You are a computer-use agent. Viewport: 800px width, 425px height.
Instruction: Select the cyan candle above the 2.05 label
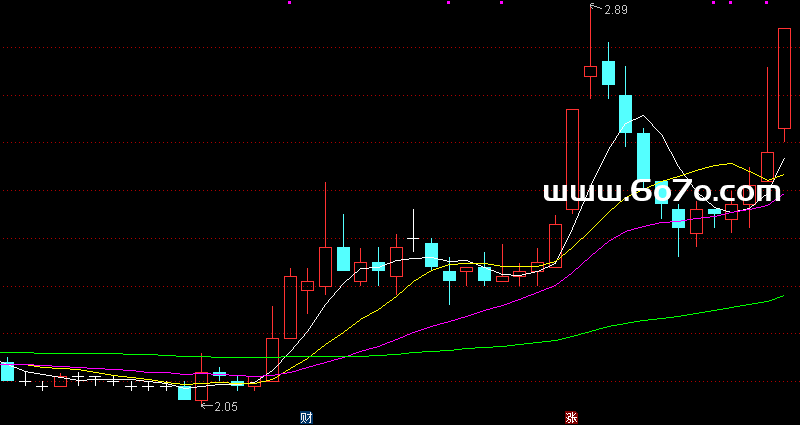pyautogui.click(x=184, y=392)
